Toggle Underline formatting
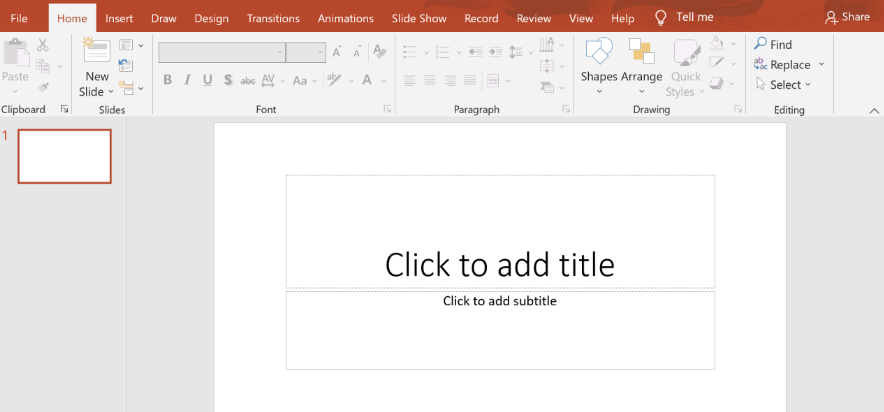 [x=207, y=80]
